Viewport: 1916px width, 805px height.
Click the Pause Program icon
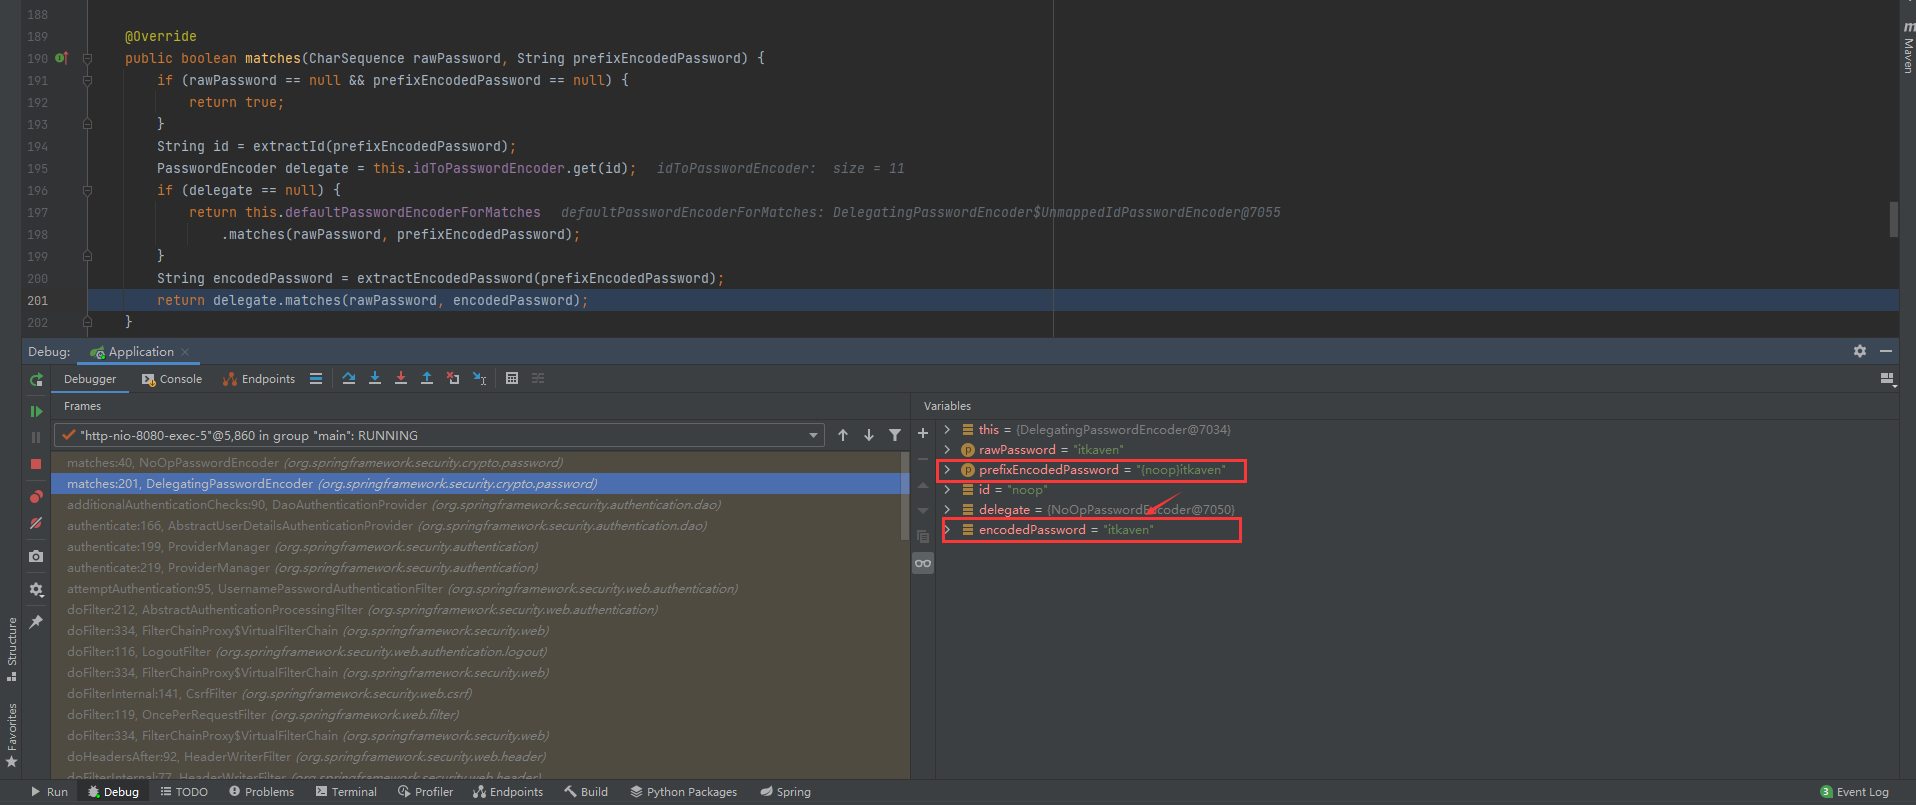click(36, 437)
